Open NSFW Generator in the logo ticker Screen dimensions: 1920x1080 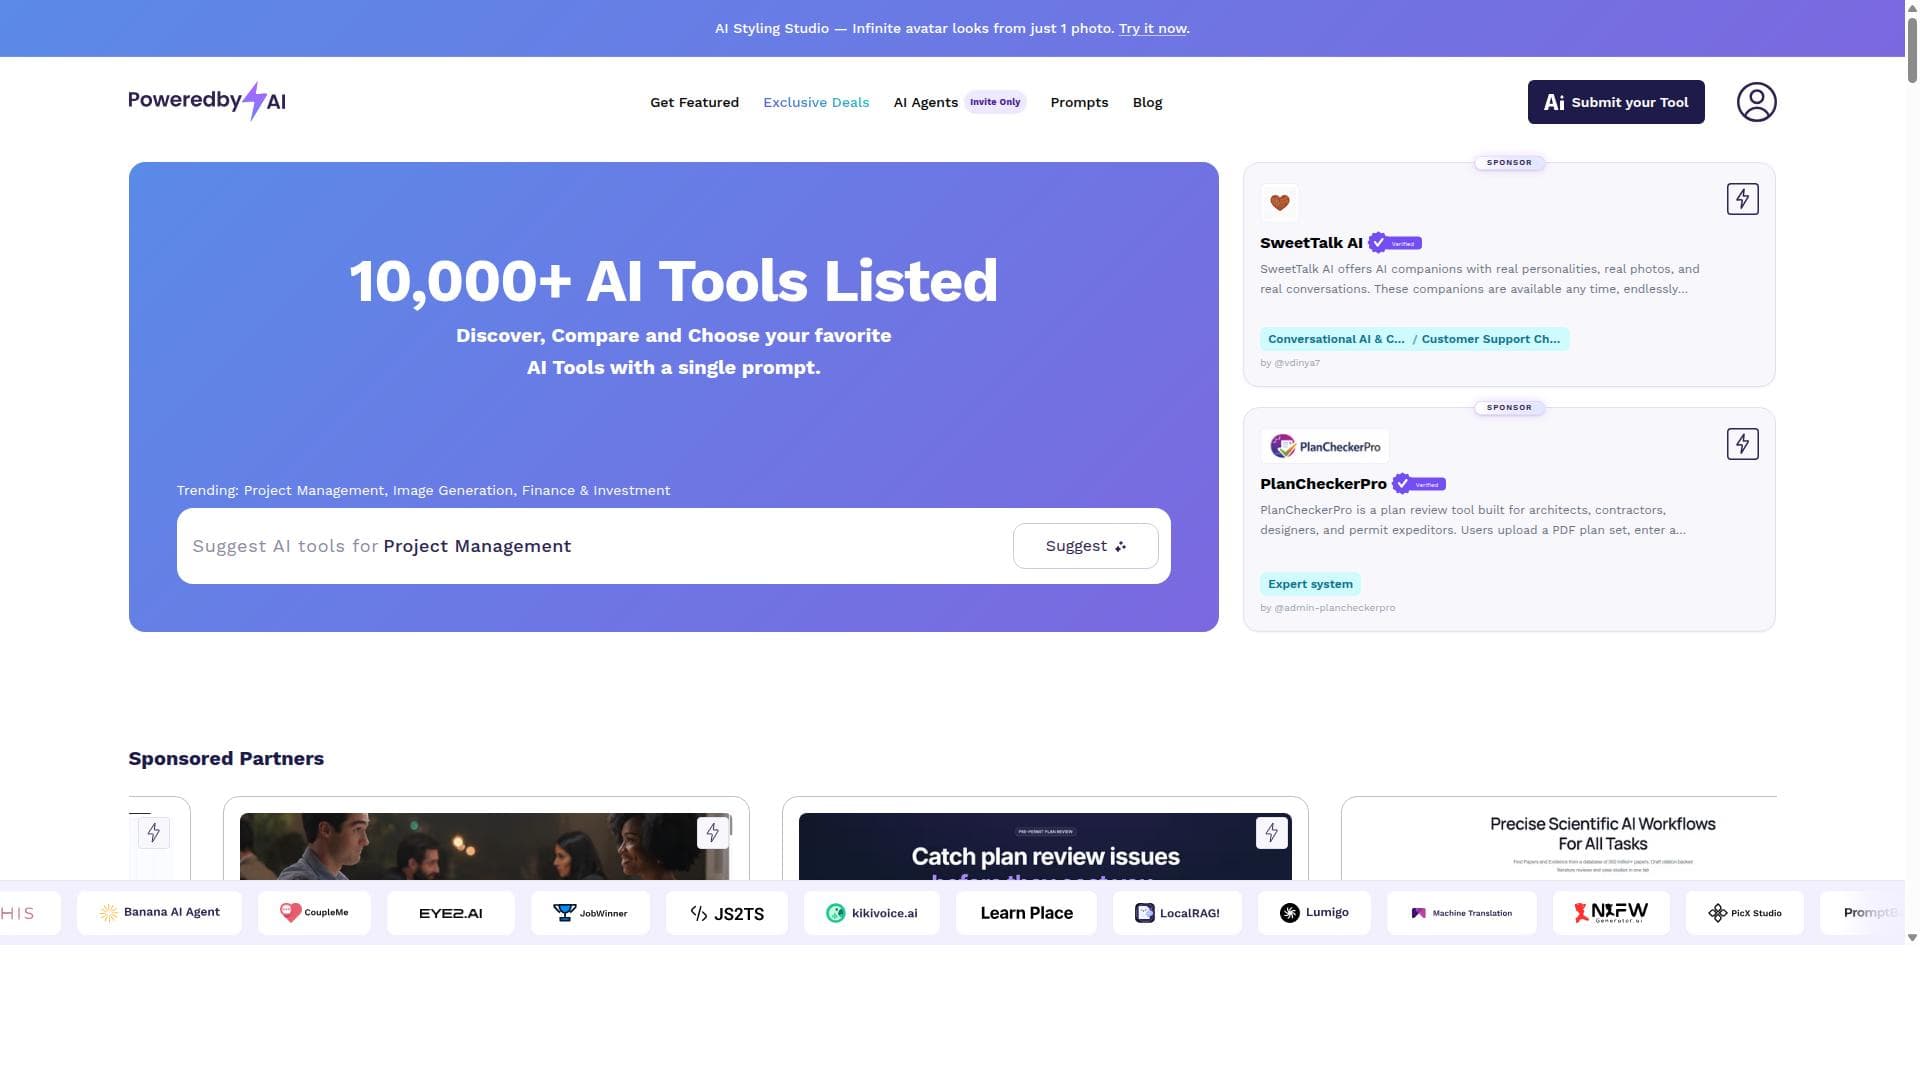point(1611,913)
